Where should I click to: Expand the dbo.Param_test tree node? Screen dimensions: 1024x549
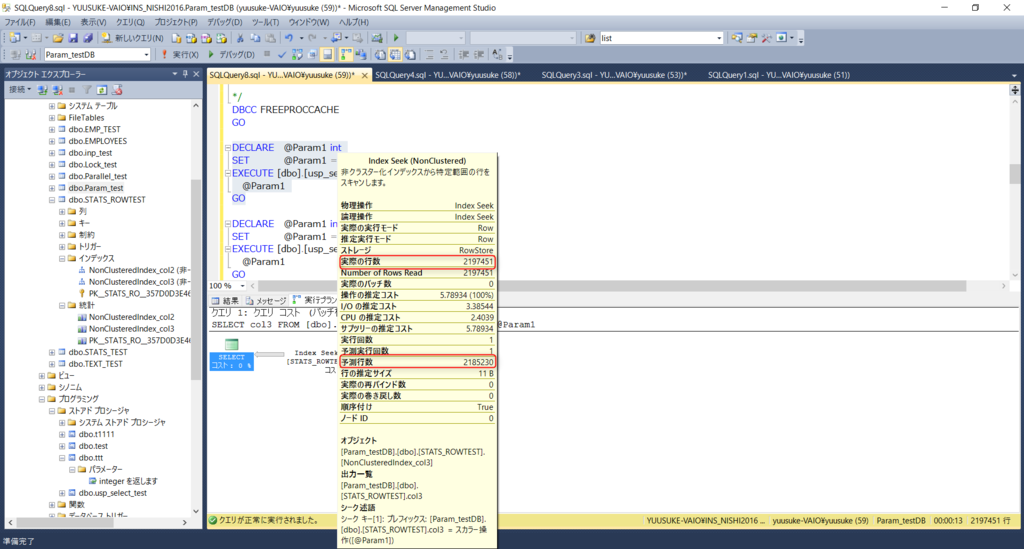click(x=52, y=188)
